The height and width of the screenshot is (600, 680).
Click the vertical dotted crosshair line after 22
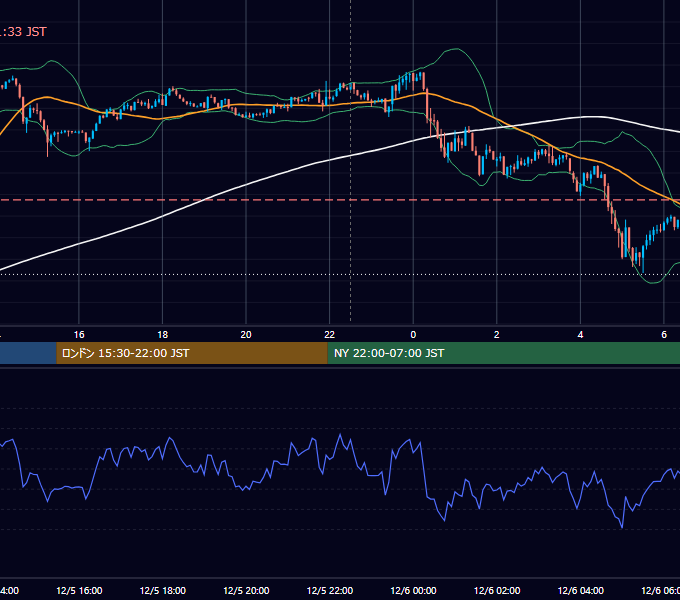click(x=350, y=161)
